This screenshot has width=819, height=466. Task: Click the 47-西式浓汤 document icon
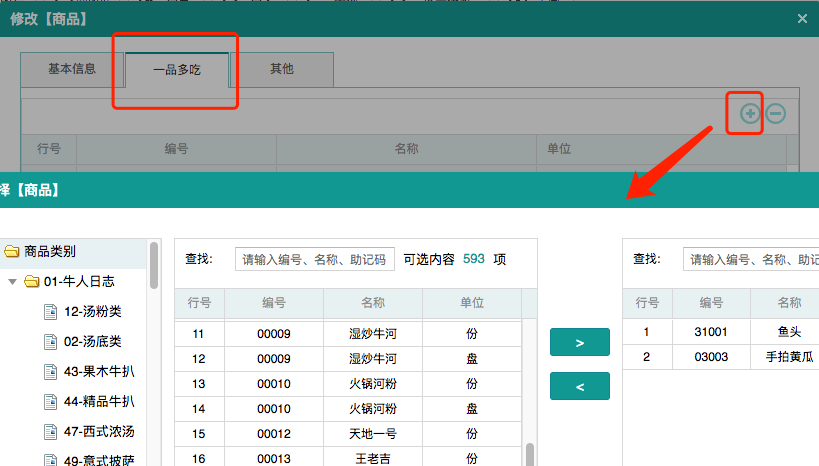[x=50, y=432]
